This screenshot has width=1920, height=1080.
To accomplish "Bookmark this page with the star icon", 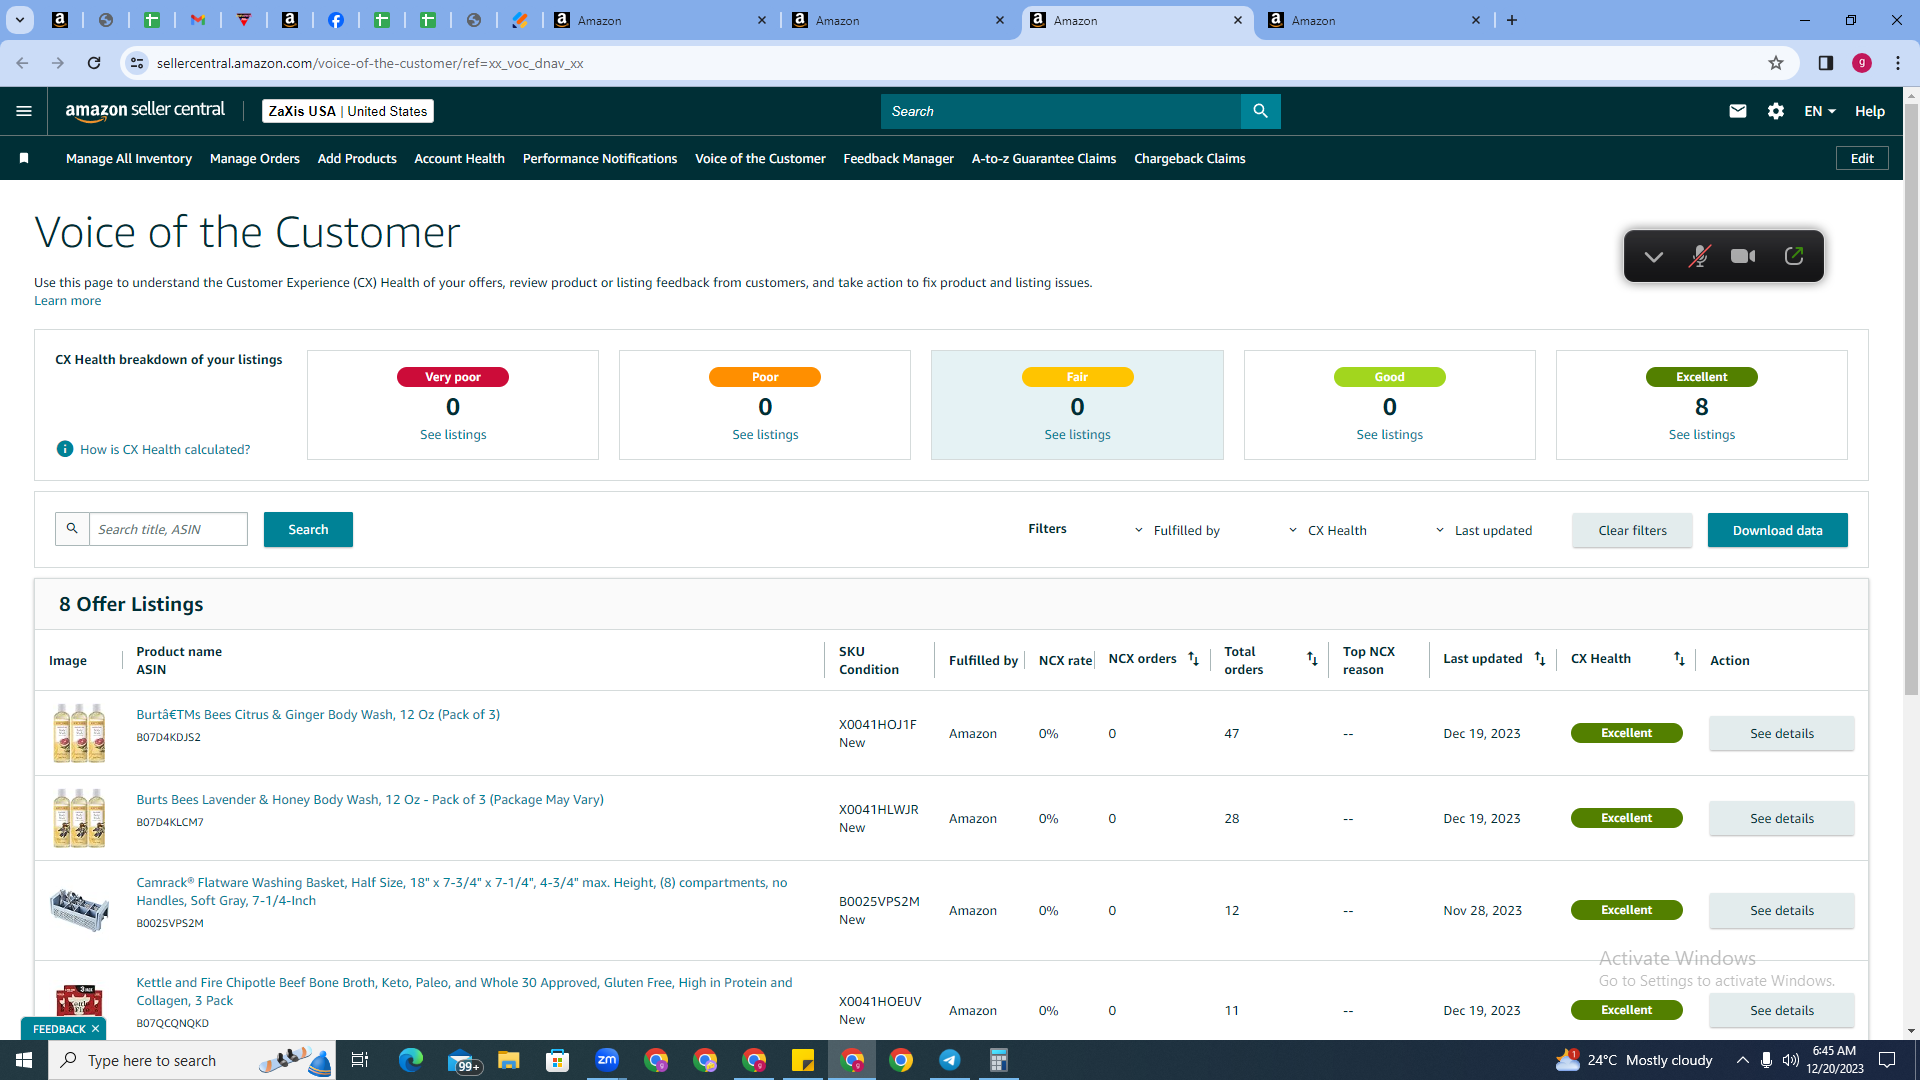I will [x=1776, y=63].
